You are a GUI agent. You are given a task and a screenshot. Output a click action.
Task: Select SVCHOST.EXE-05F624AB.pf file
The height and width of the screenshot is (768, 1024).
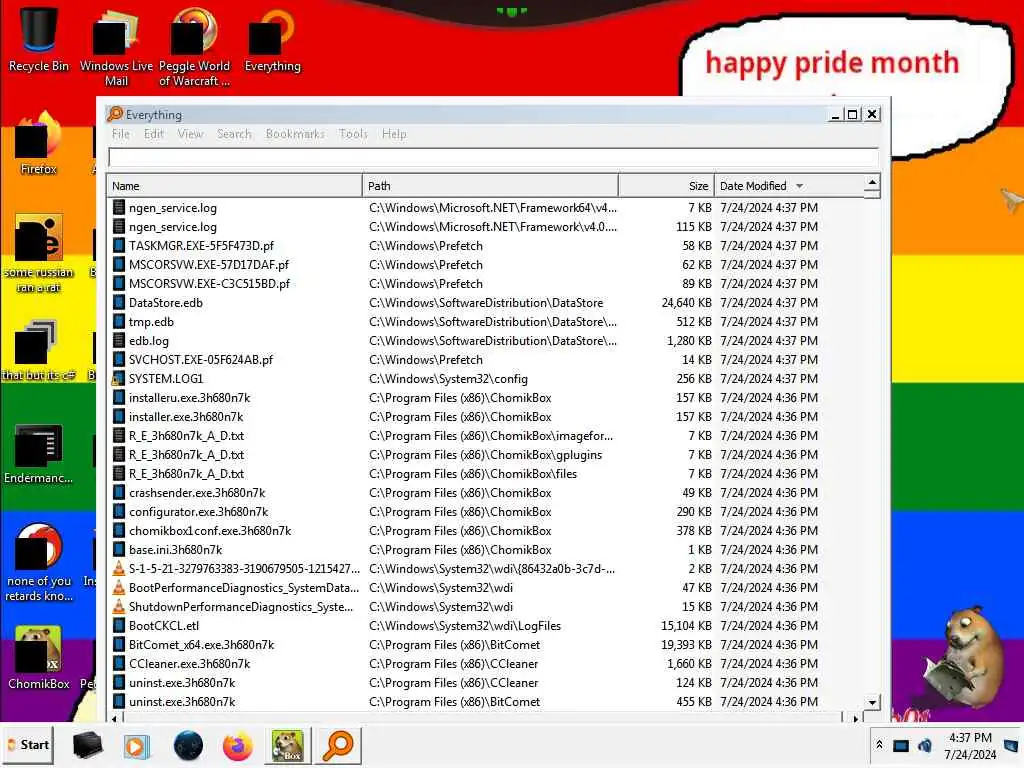(486, 359)
